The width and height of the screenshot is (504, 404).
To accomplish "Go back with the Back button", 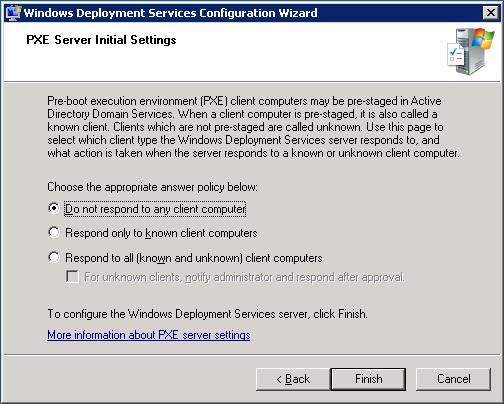I will [x=293, y=379].
